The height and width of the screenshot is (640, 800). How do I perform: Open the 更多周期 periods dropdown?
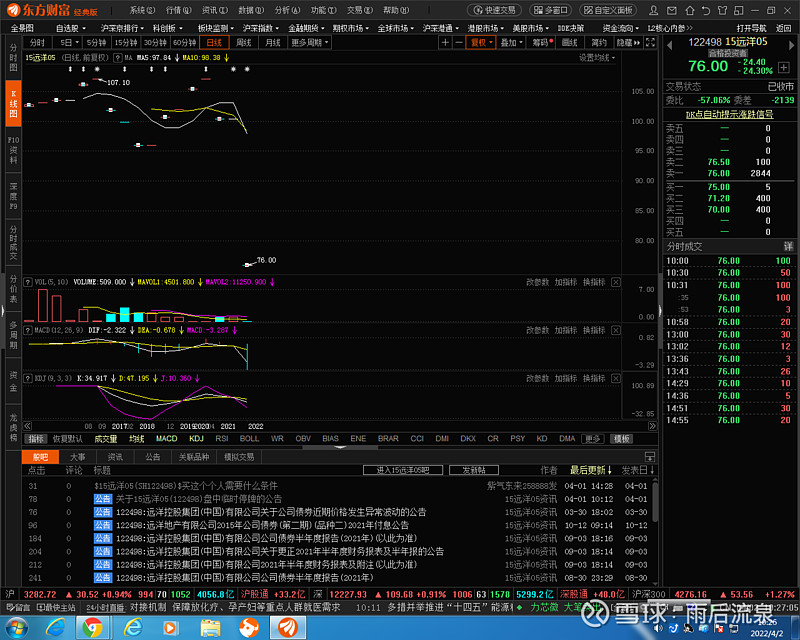point(310,42)
